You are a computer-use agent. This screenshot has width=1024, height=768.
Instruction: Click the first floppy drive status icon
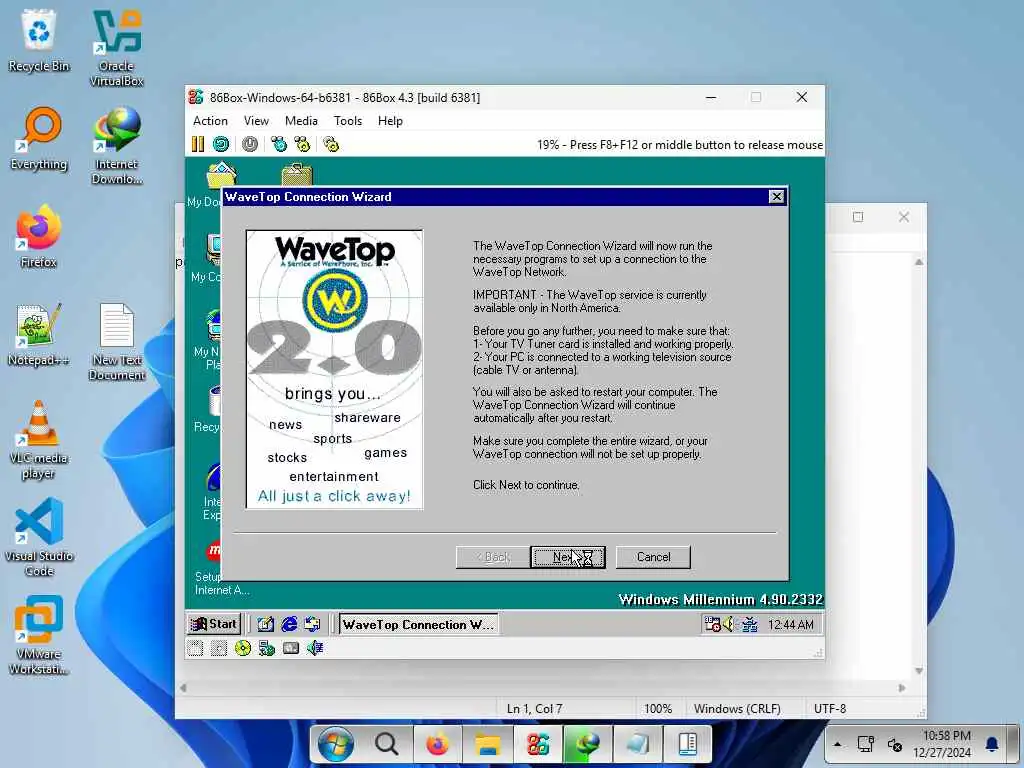pyautogui.click(x=195, y=648)
